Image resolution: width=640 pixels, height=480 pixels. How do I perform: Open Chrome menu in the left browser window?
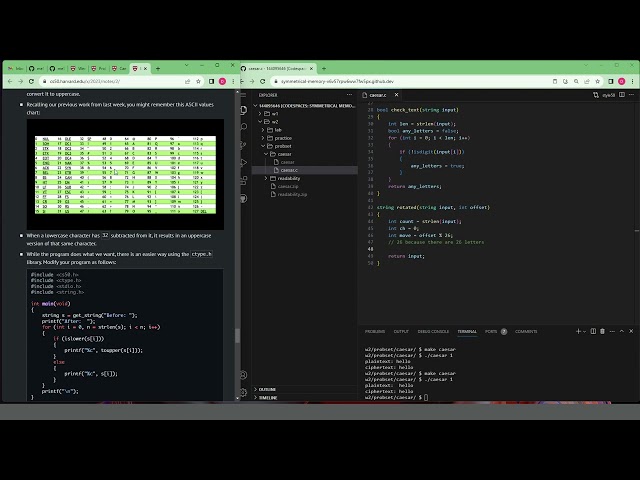click(233, 81)
